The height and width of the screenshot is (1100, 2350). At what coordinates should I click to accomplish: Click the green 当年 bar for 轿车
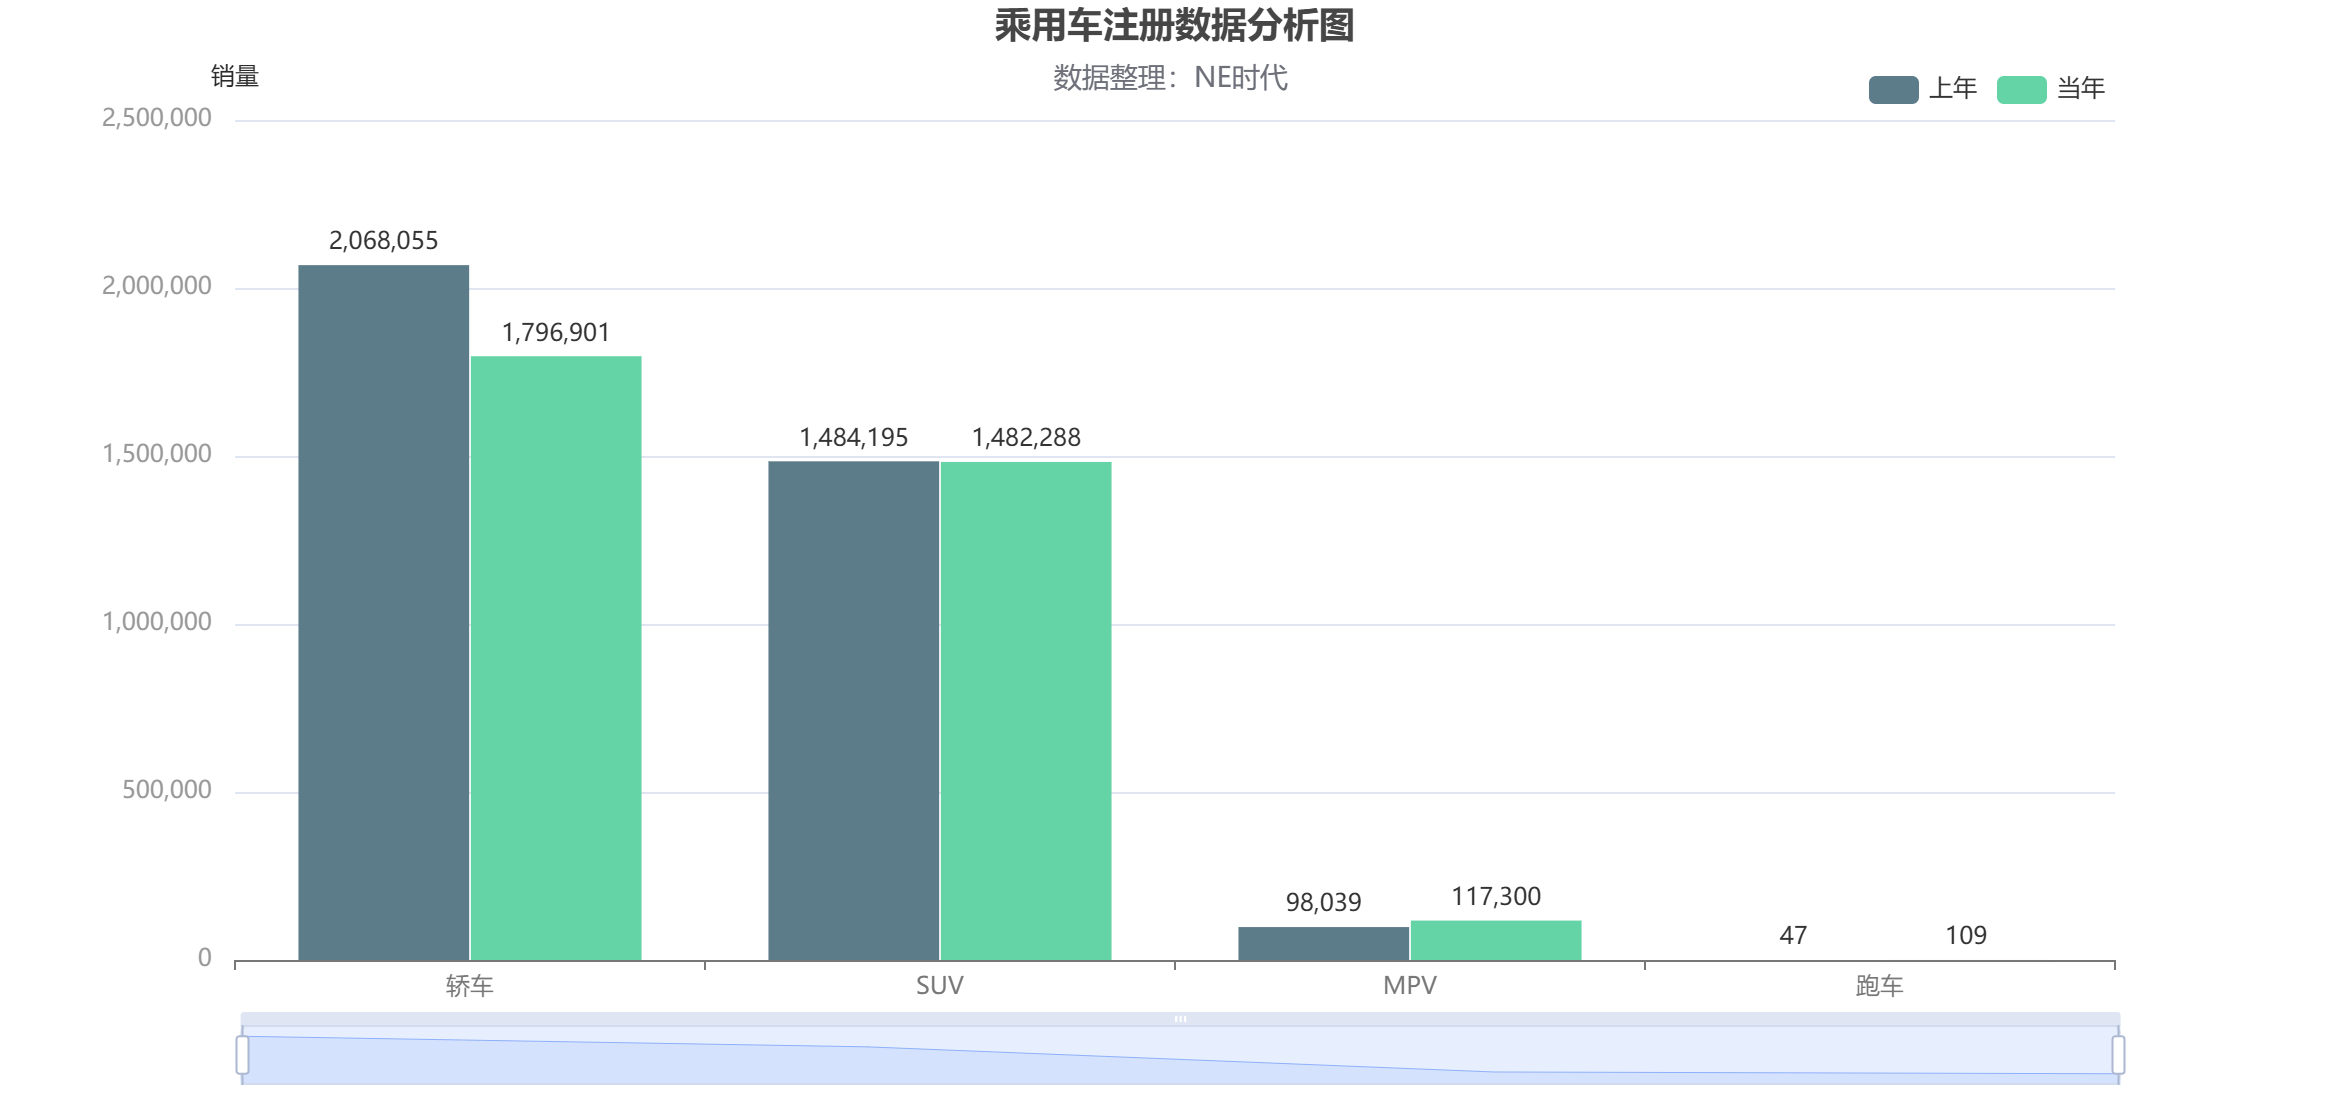pyautogui.click(x=556, y=658)
